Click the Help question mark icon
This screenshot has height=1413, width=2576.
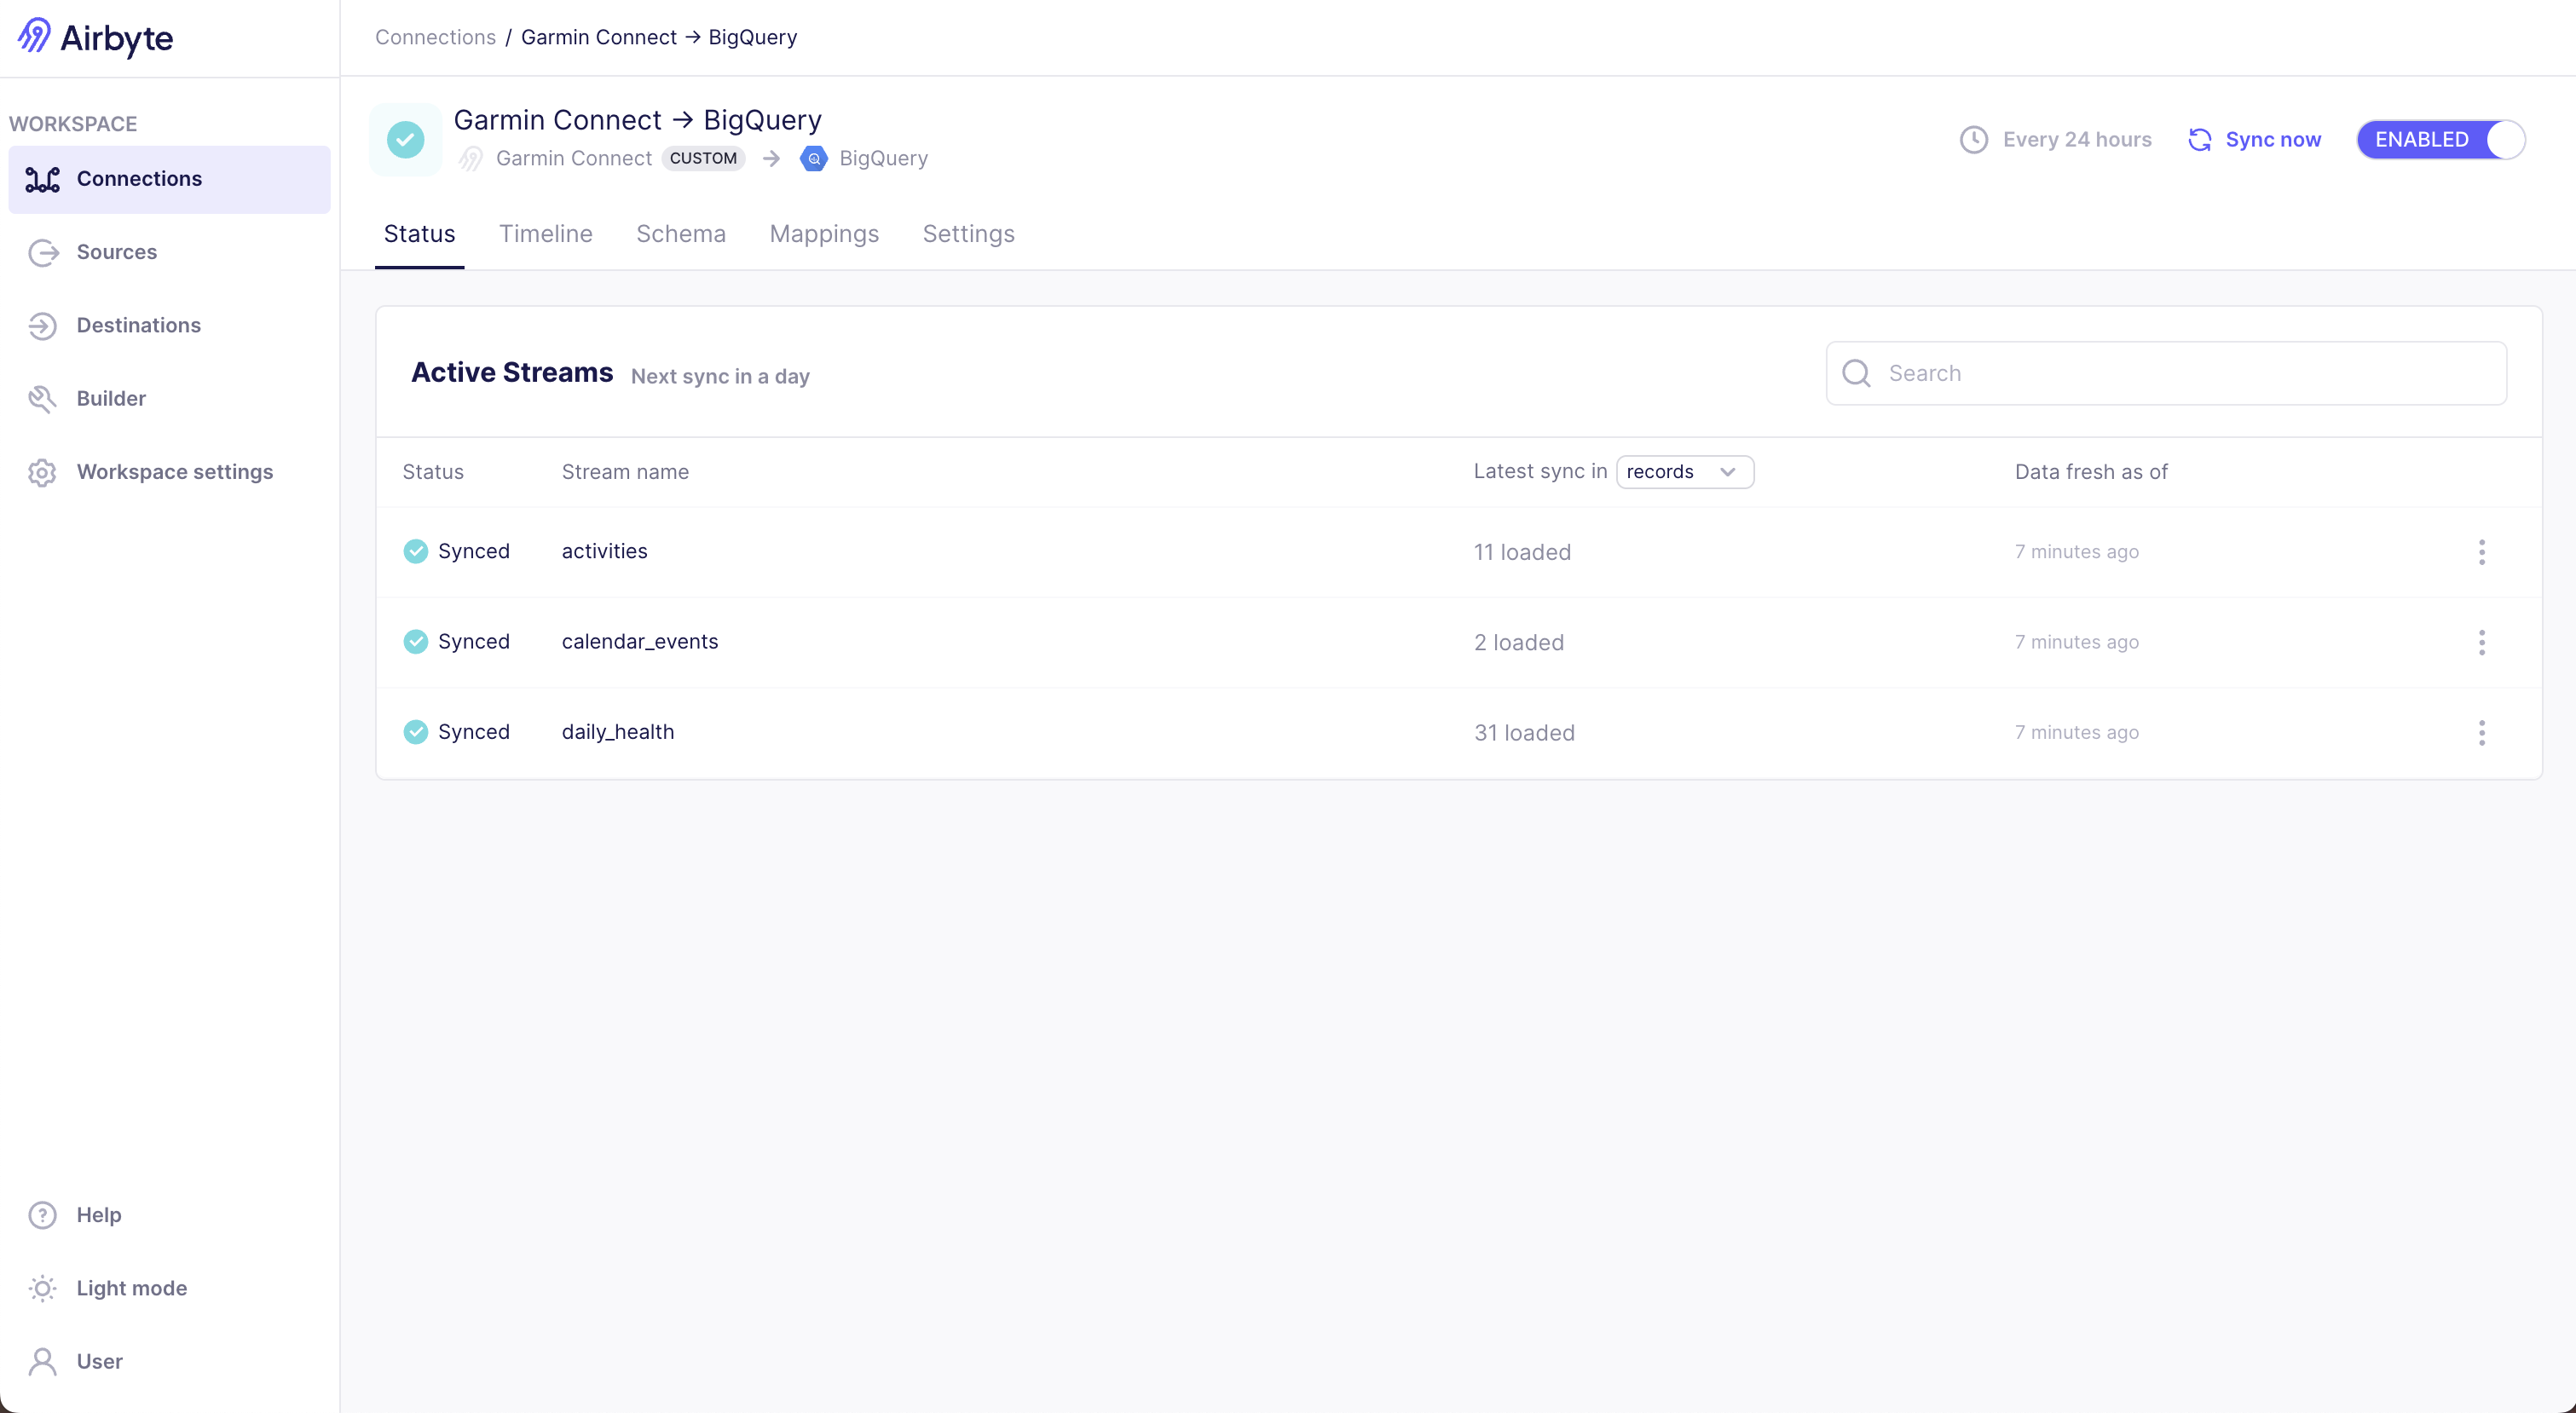click(x=43, y=1215)
